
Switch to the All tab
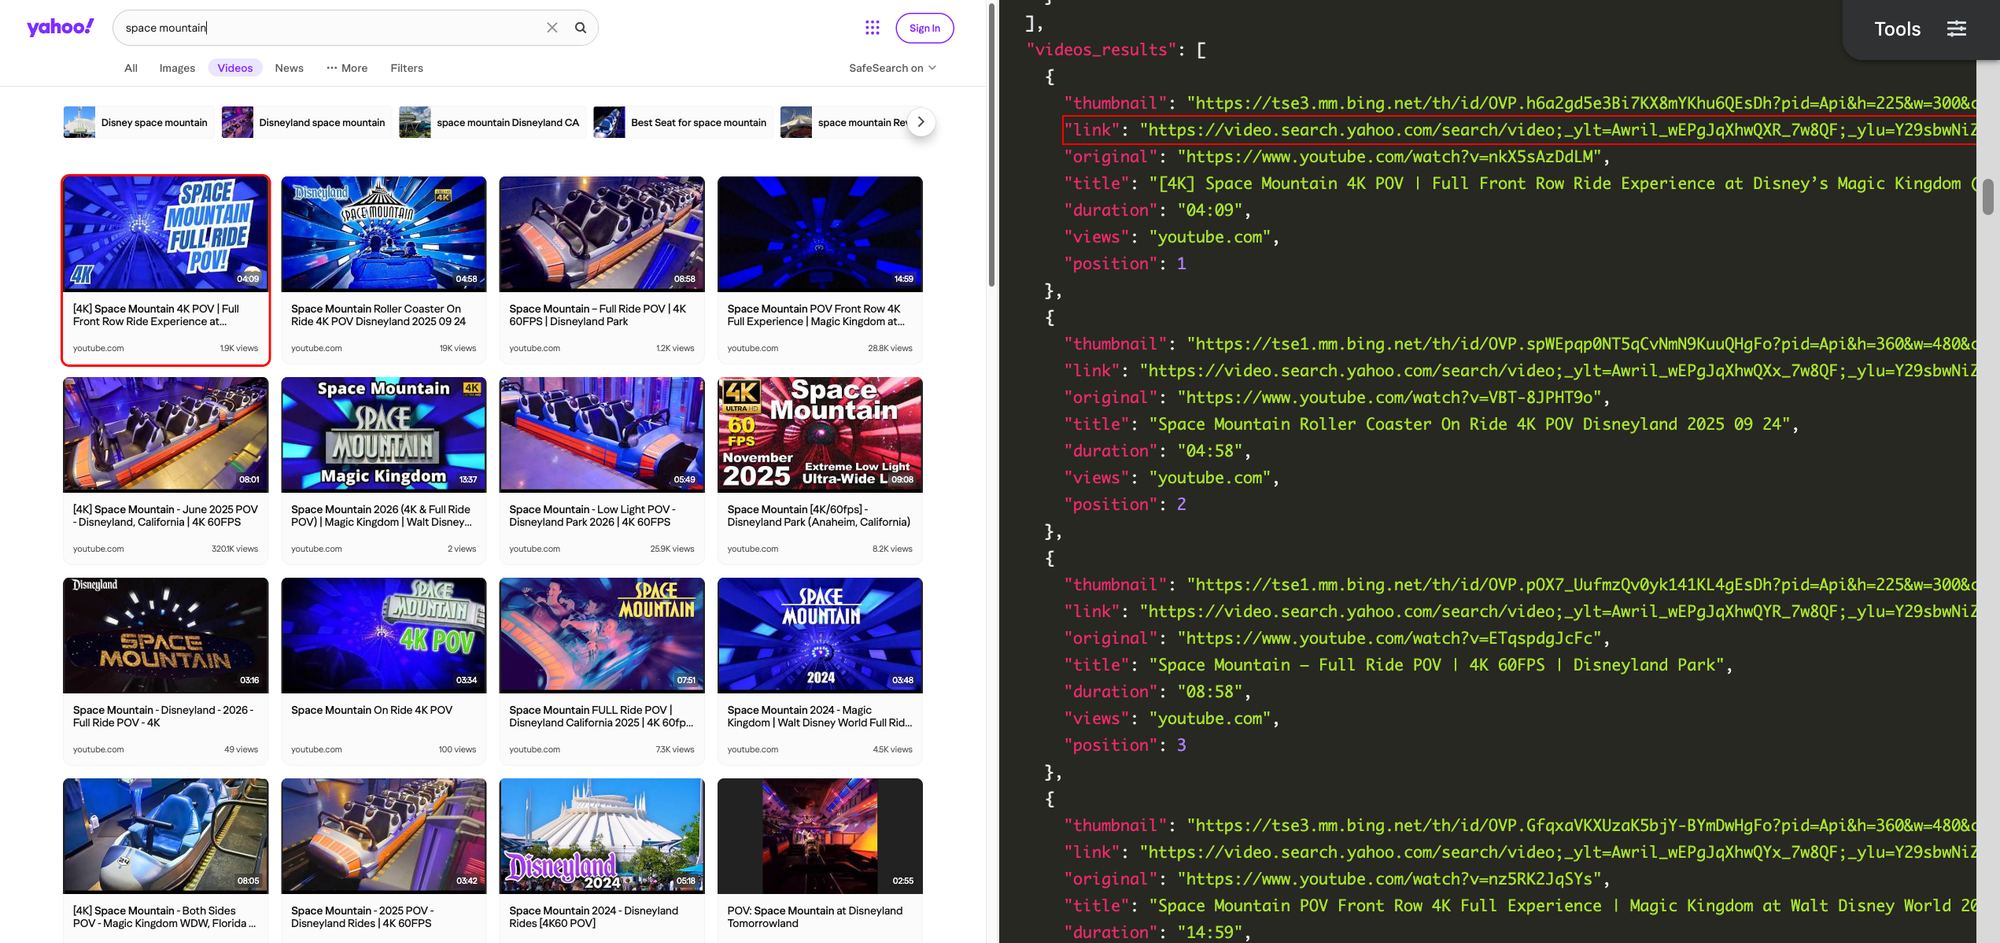131,68
